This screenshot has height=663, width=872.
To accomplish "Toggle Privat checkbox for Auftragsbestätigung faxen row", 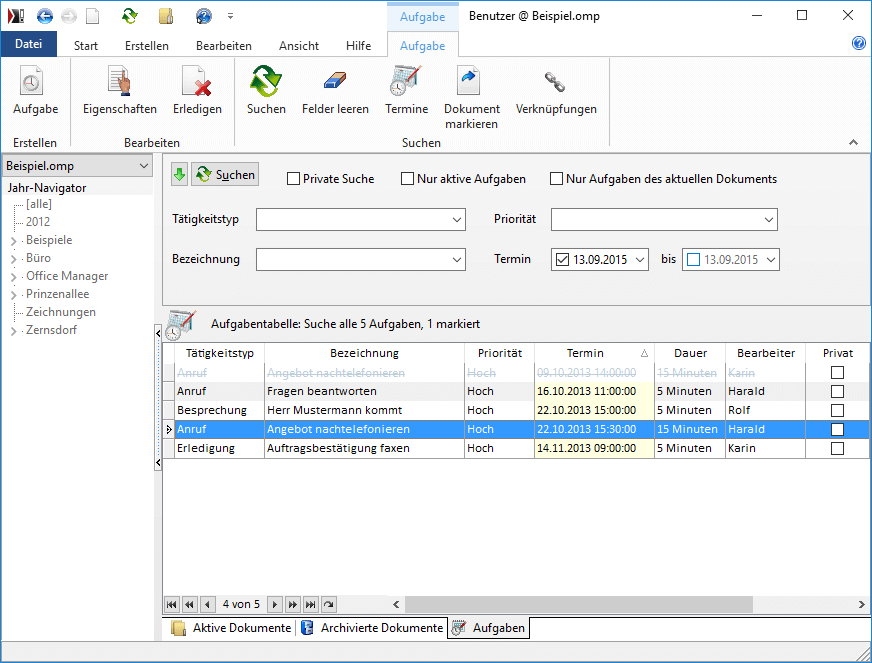I will (x=837, y=448).
